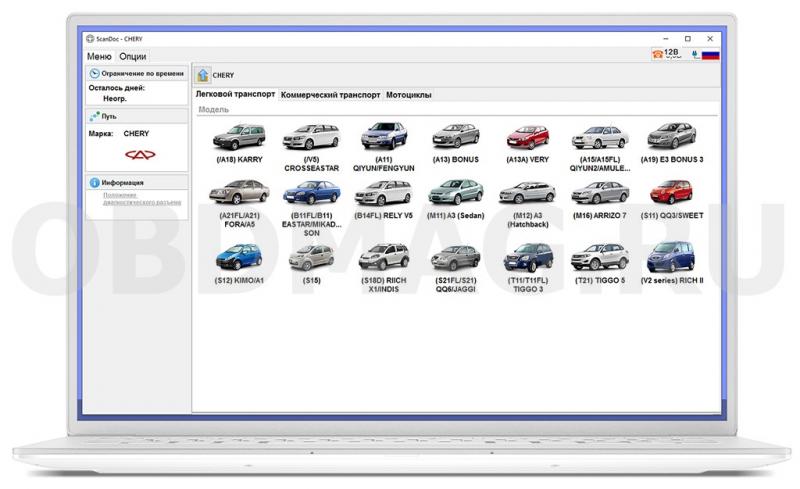Click the CHERY breadcrumb text
The width and height of the screenshot is (800, 489).
223,75
